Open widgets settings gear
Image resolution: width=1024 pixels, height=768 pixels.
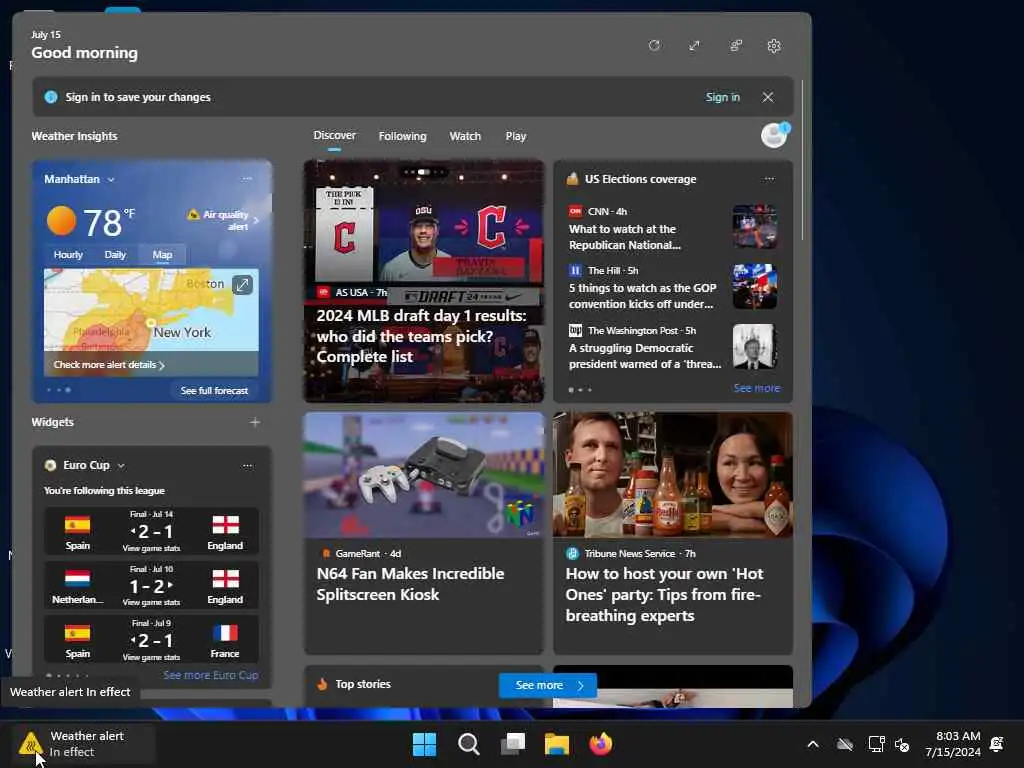pos(774,46)
